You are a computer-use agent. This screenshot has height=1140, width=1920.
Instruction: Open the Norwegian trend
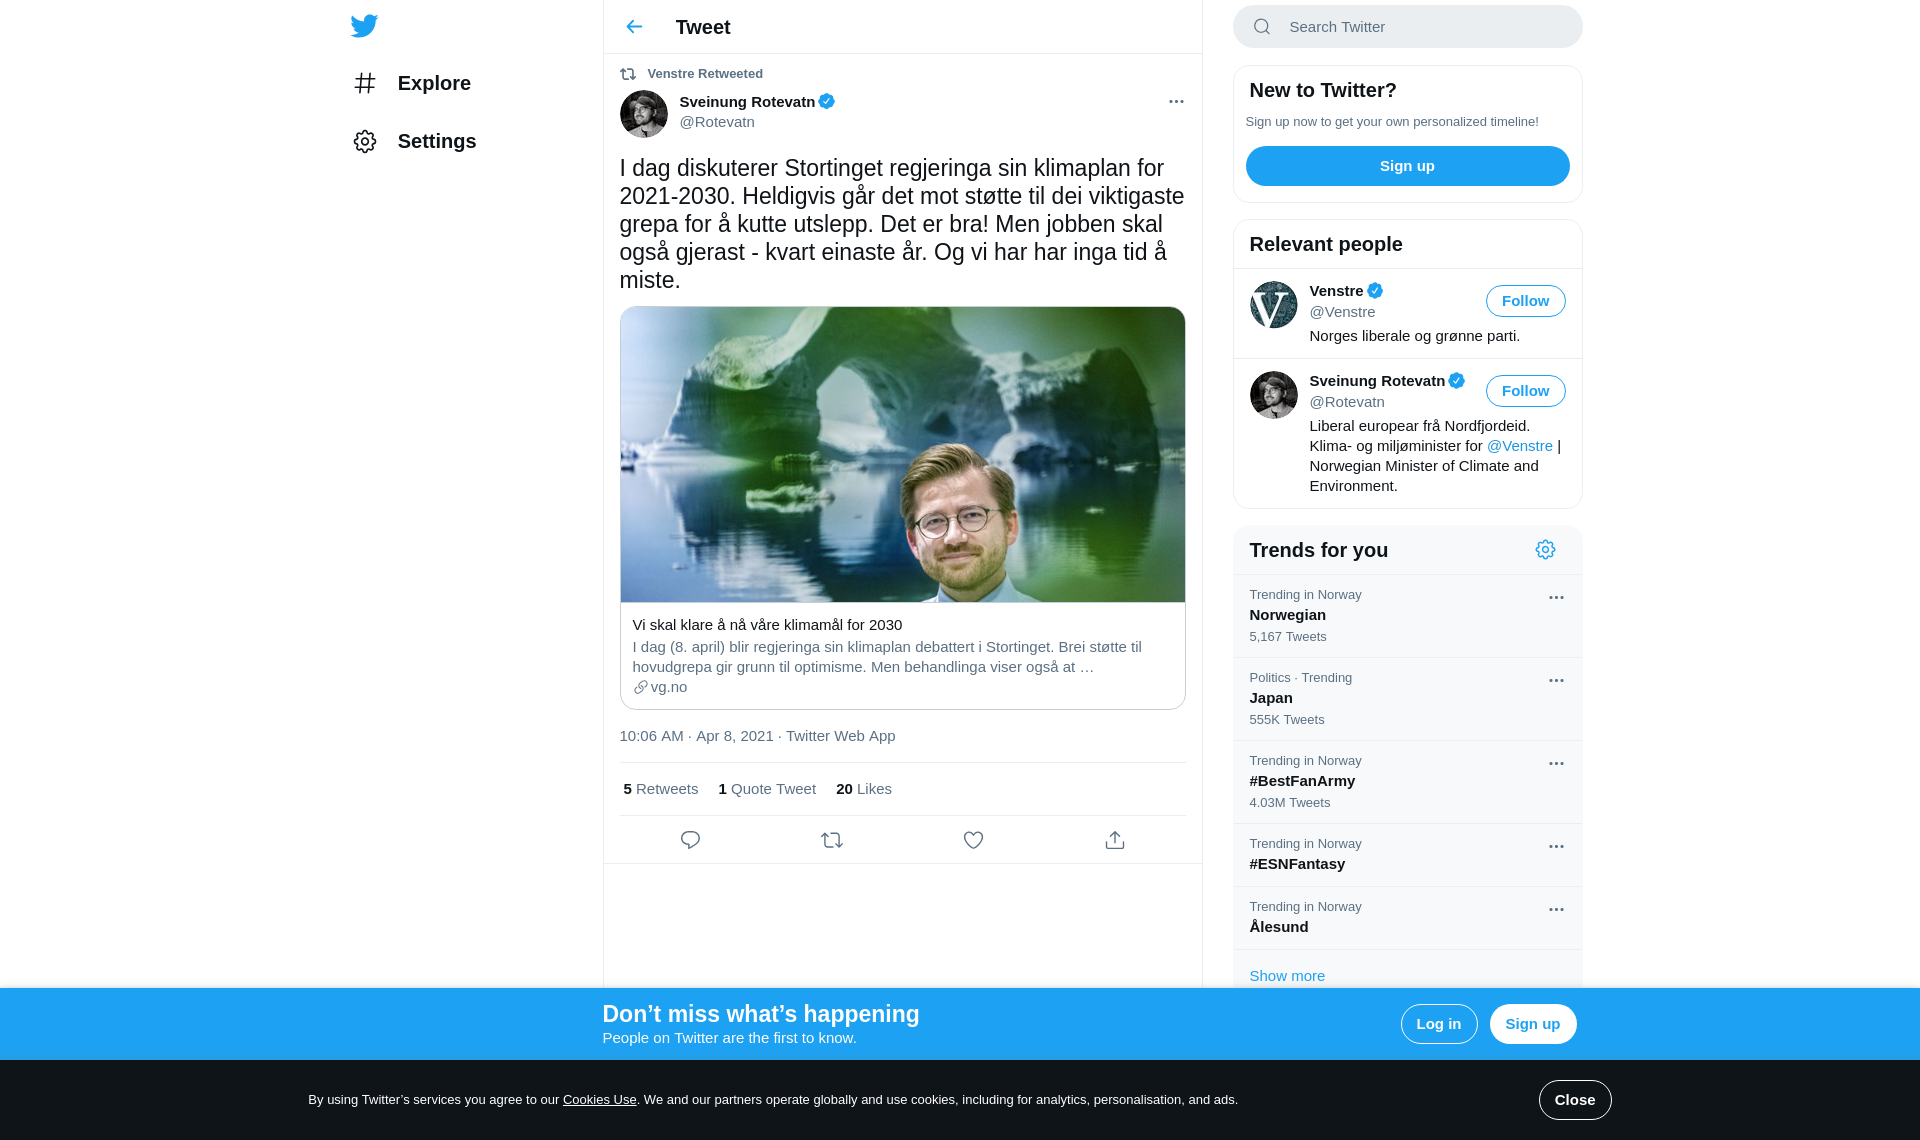tap(1408, 616)
